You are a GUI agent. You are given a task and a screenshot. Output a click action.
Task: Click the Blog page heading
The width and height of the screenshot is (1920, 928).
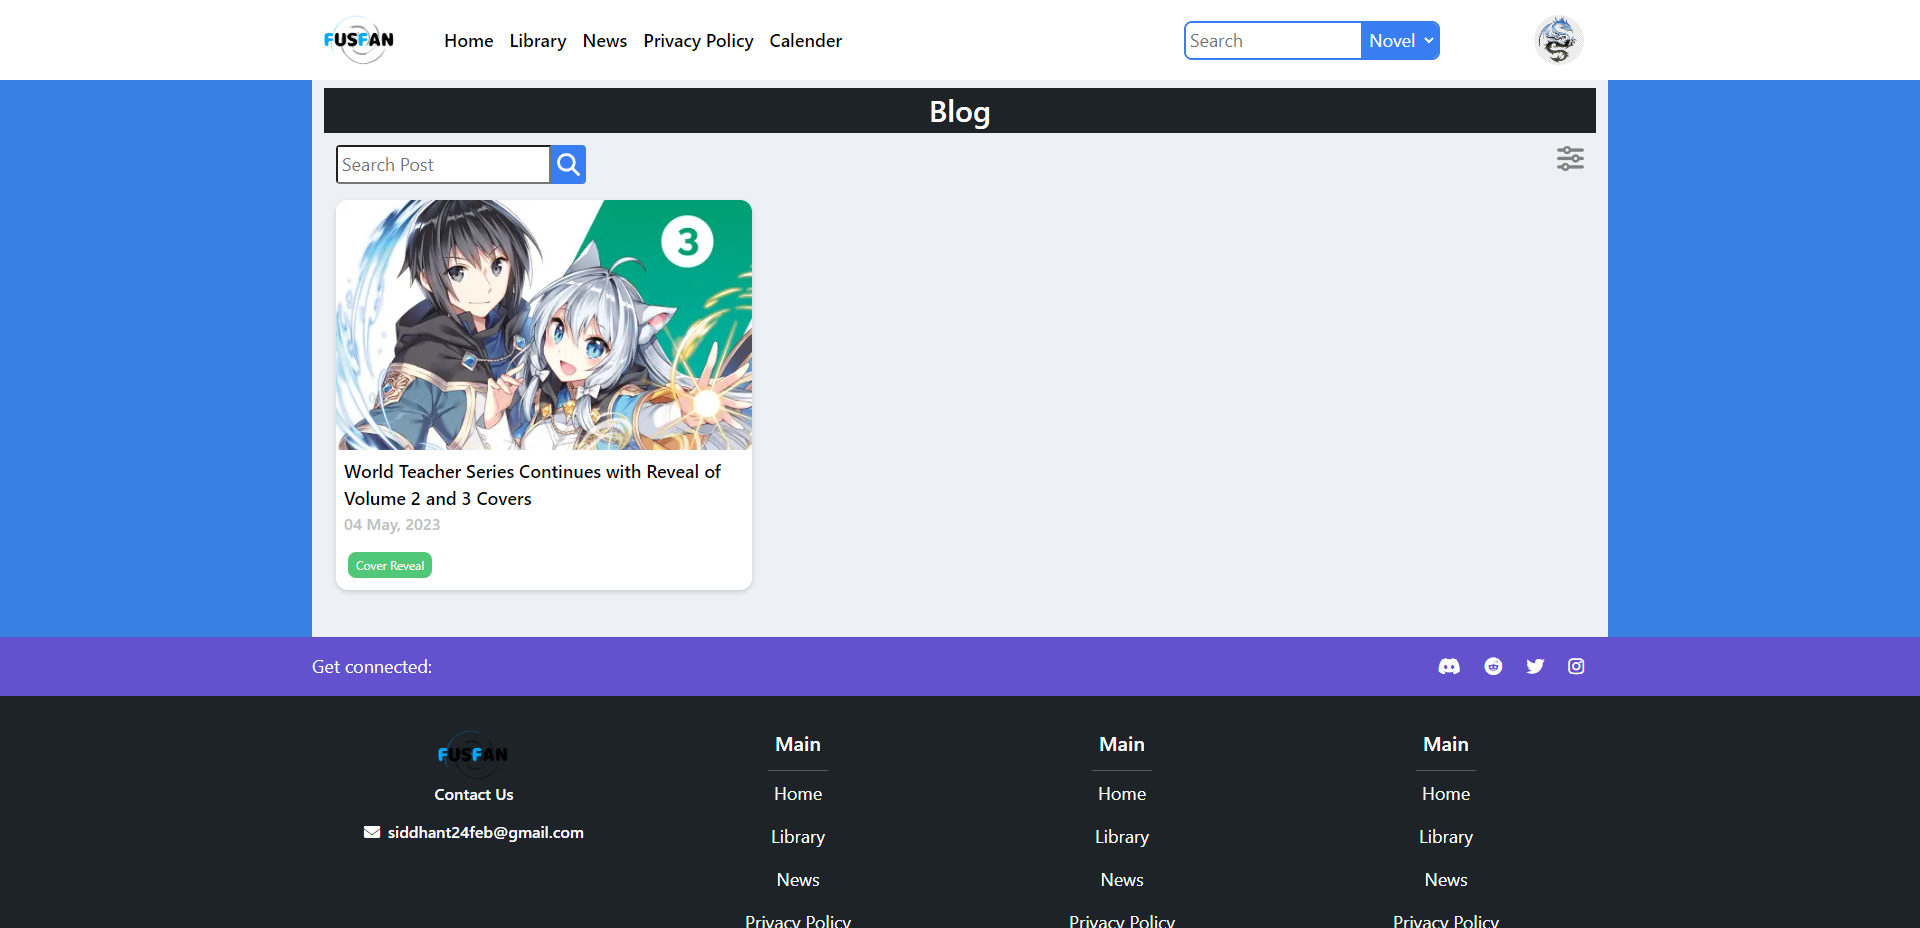click(960, 111)
